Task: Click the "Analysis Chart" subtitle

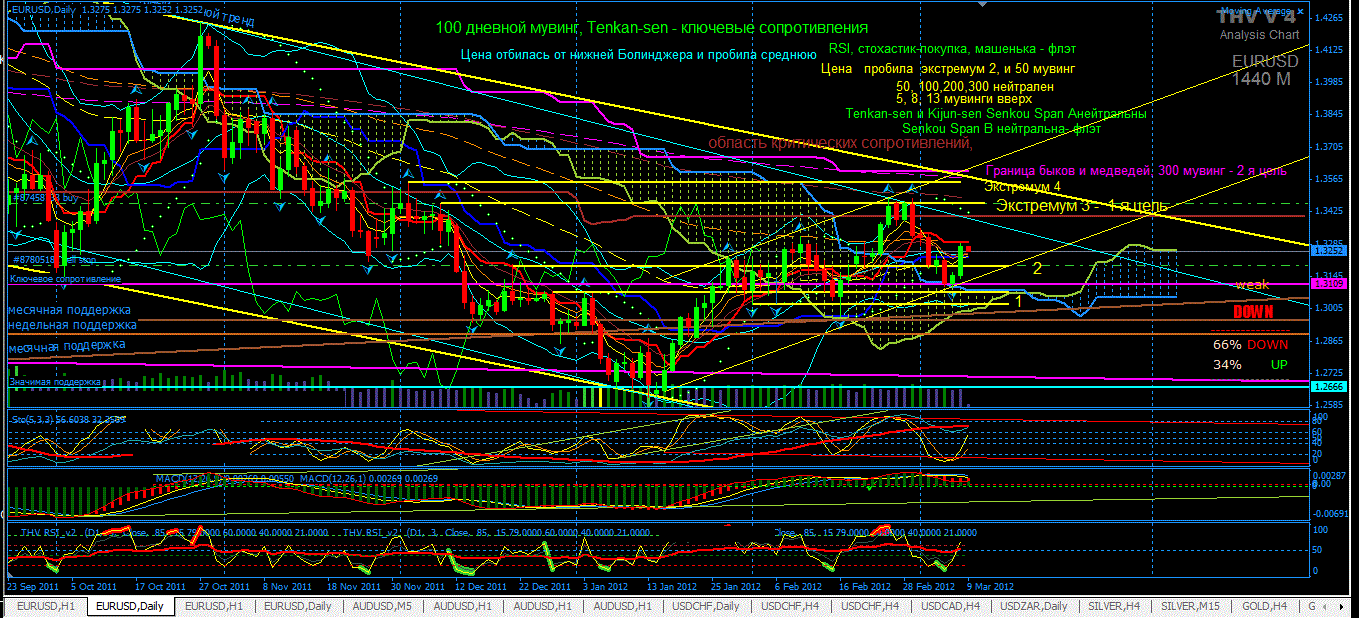Action: [x=1259, y=36]
